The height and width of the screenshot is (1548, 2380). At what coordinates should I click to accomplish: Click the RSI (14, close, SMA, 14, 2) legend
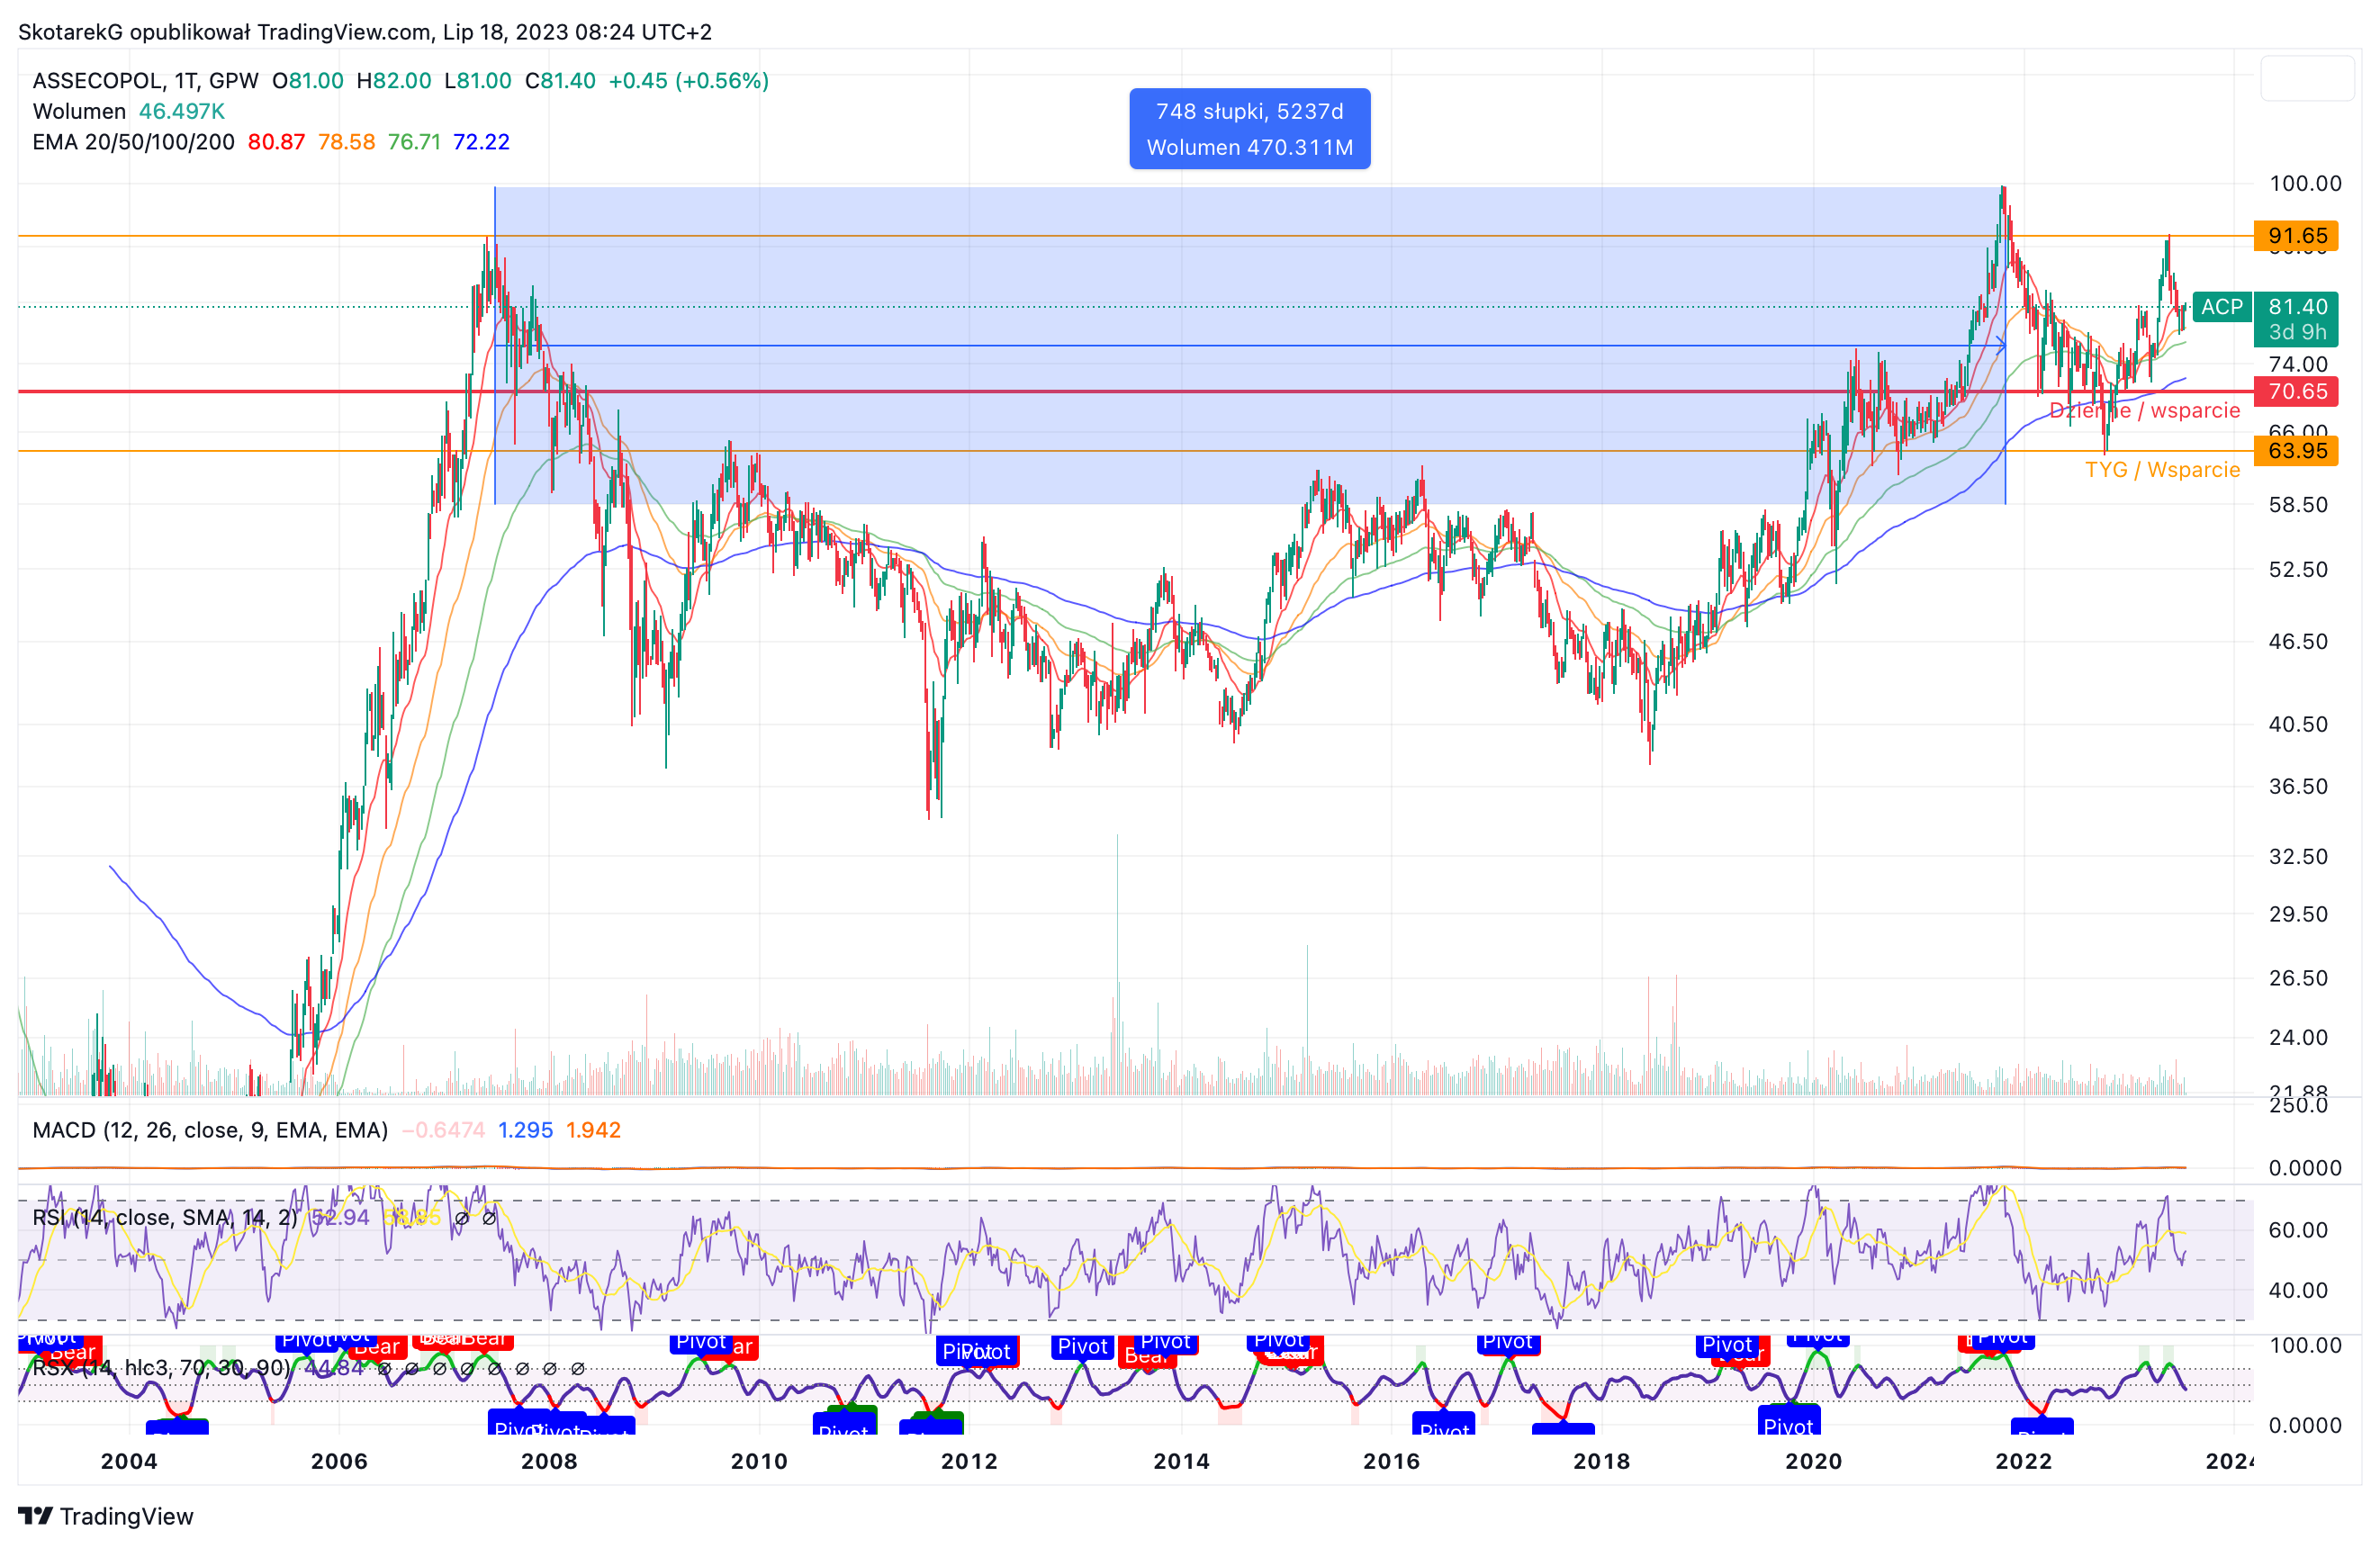point(165,1217)
